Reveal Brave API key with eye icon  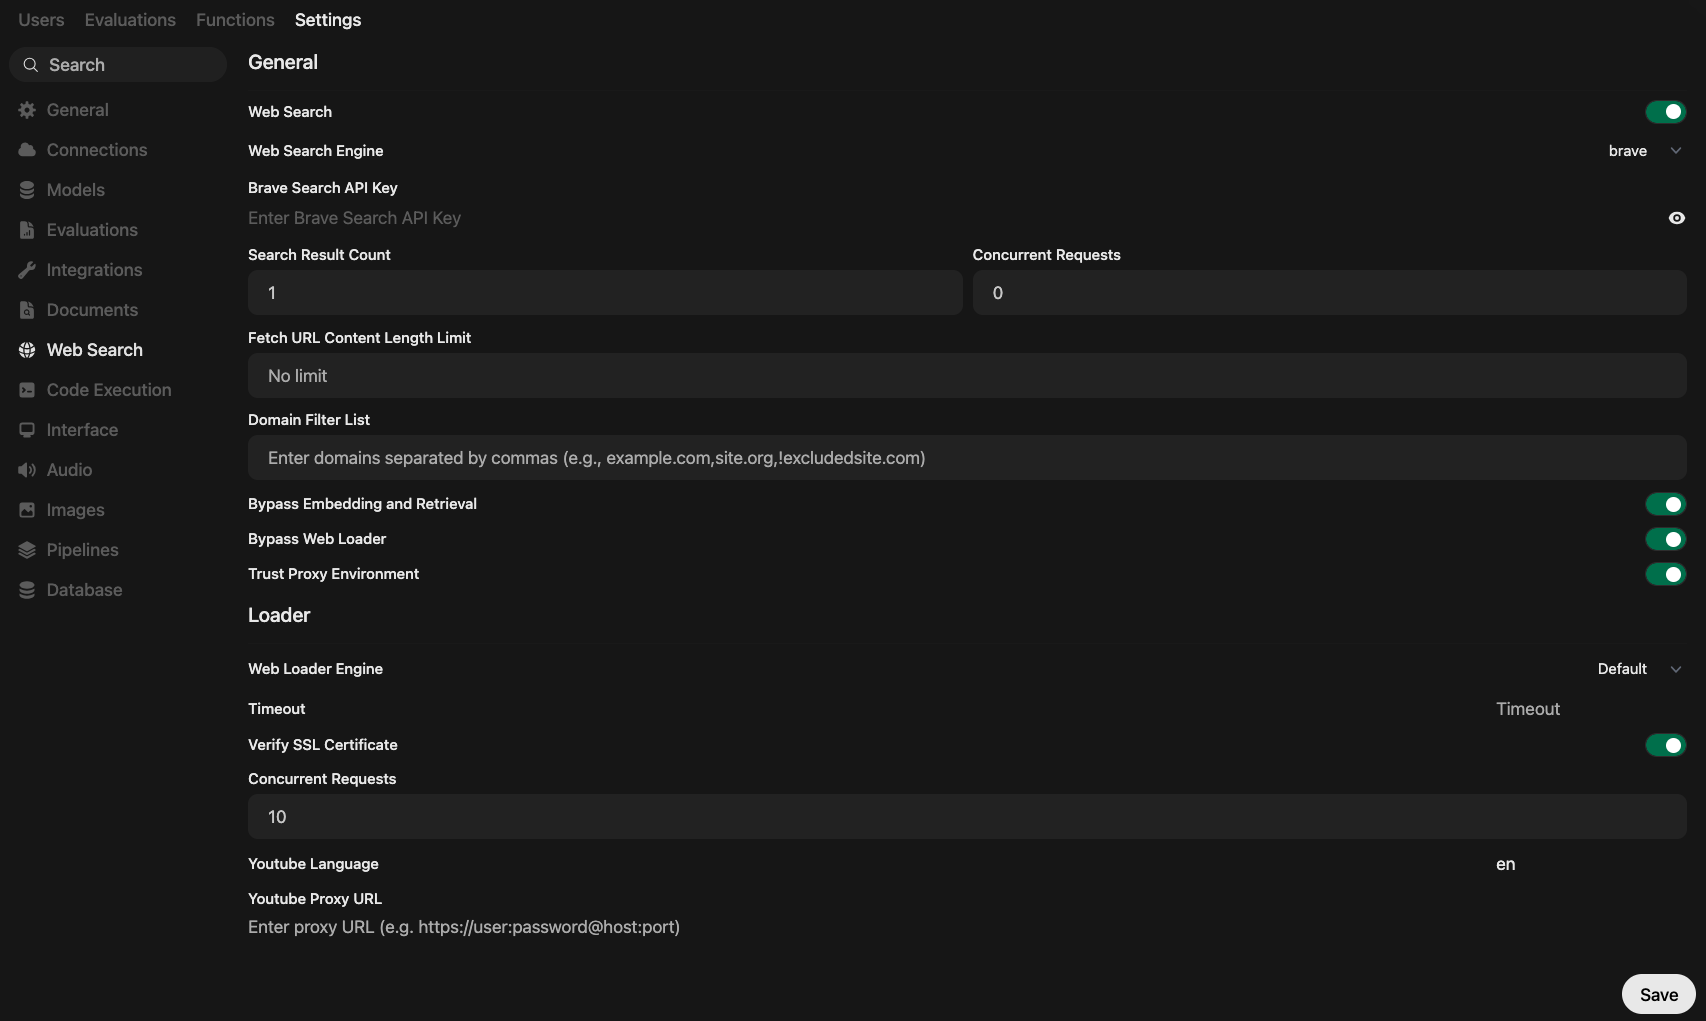tap(1676, 218)
